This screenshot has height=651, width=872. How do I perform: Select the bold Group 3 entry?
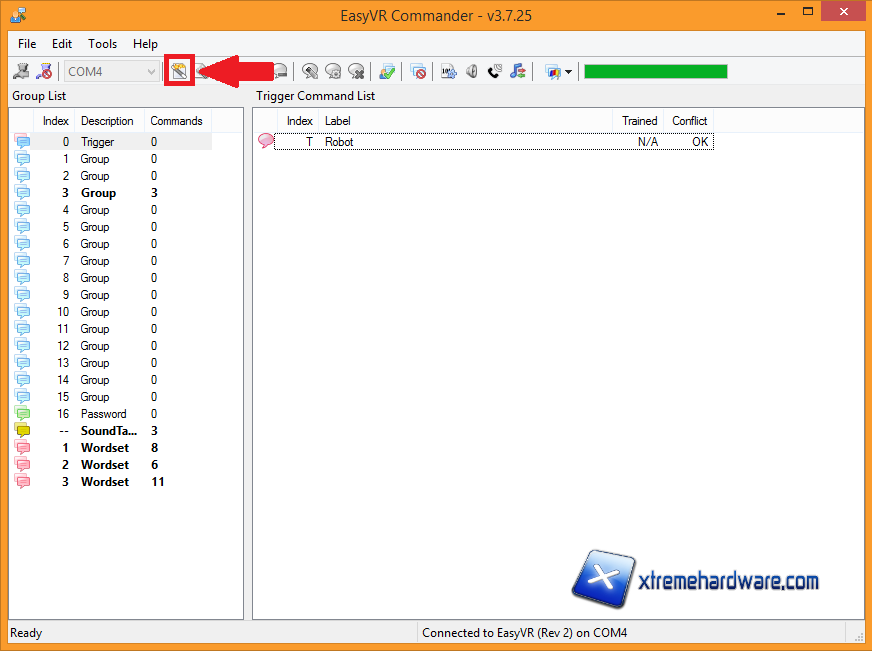[x=98, y=193]
